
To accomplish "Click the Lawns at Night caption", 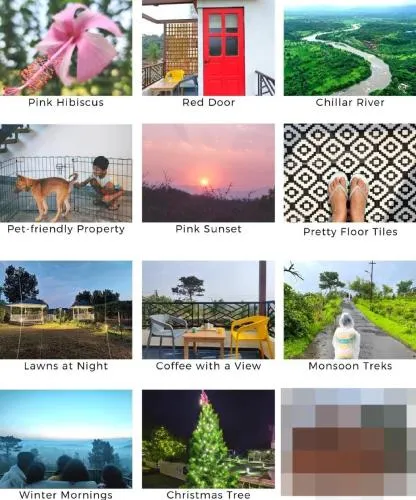I will 66,366.
